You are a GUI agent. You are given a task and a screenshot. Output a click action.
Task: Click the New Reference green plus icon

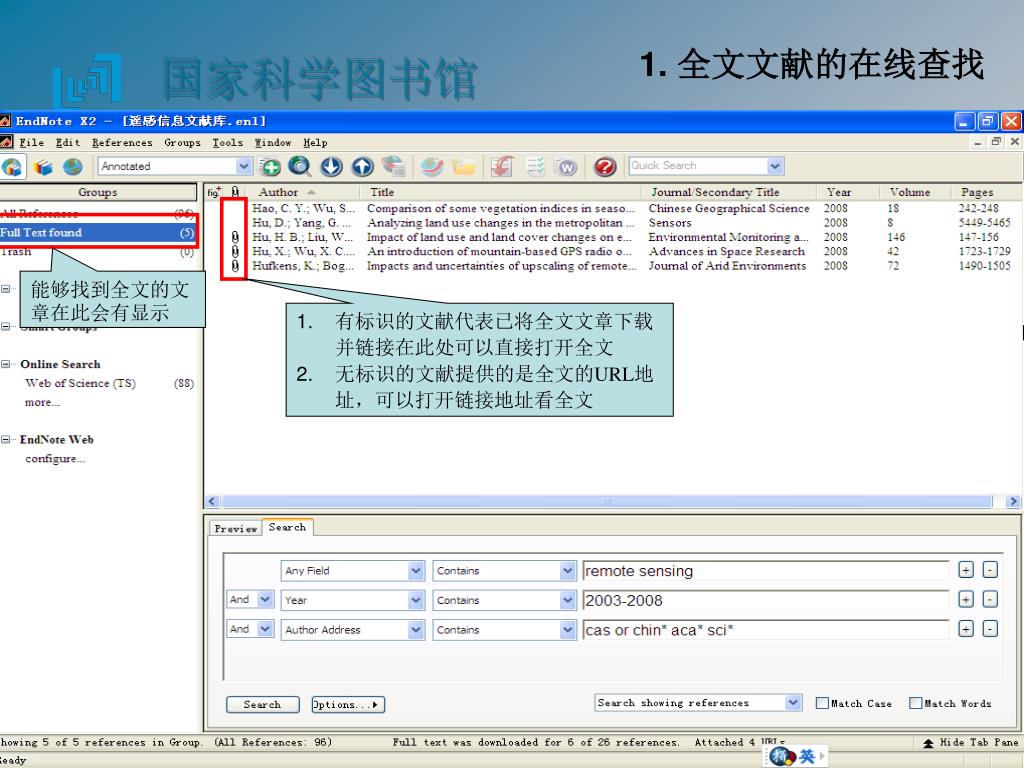(270, 167)
